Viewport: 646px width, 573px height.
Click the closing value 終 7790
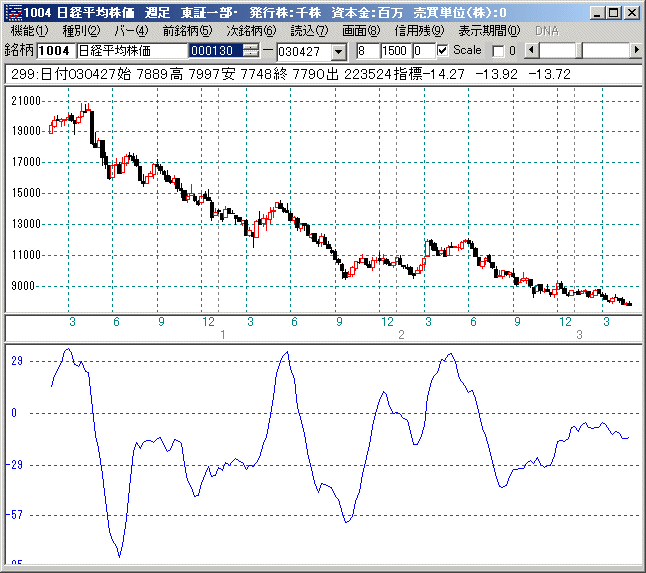point(298,74)
